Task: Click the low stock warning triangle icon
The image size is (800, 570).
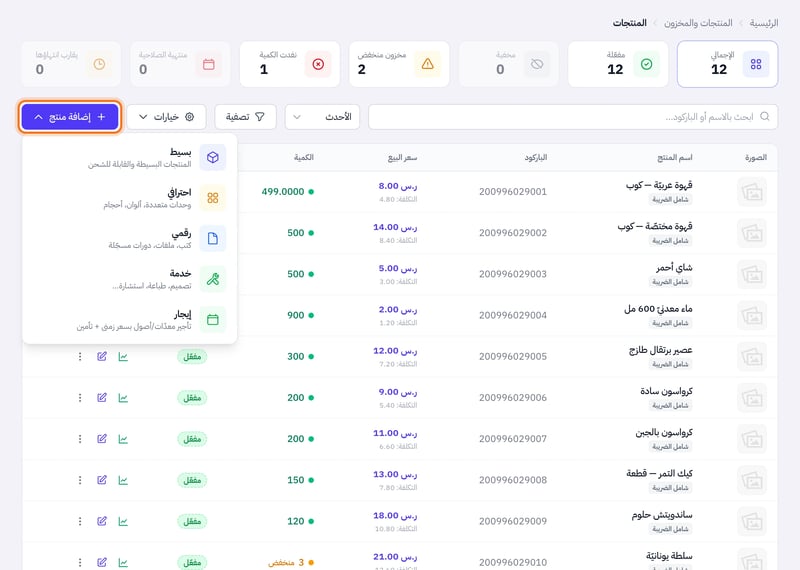Action: coord(428,64)
